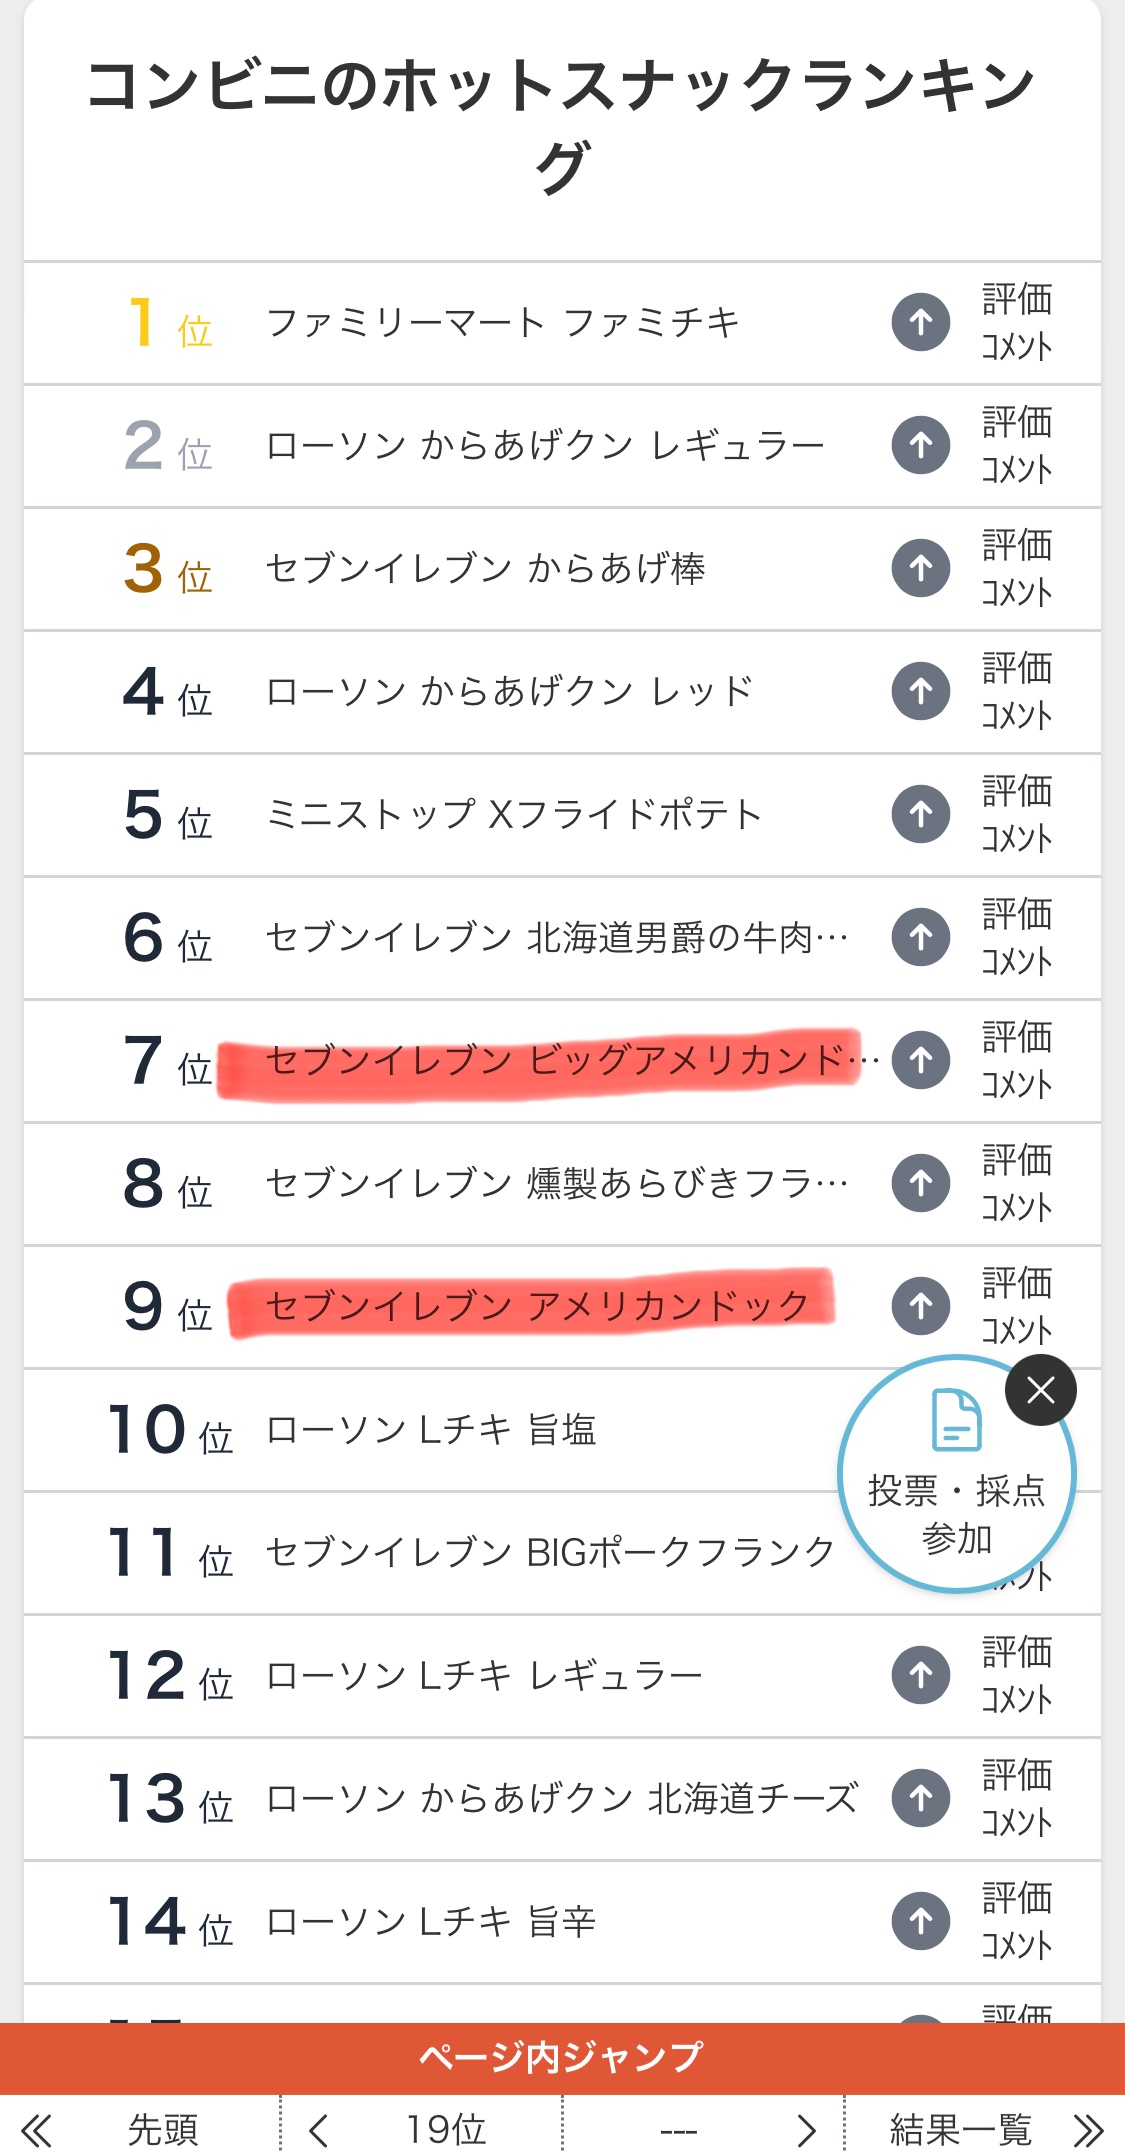Click the up arrow for Lチキ 旨辛
The width and height of the screenshot is (1125, 2152).
coord(920,1921)
